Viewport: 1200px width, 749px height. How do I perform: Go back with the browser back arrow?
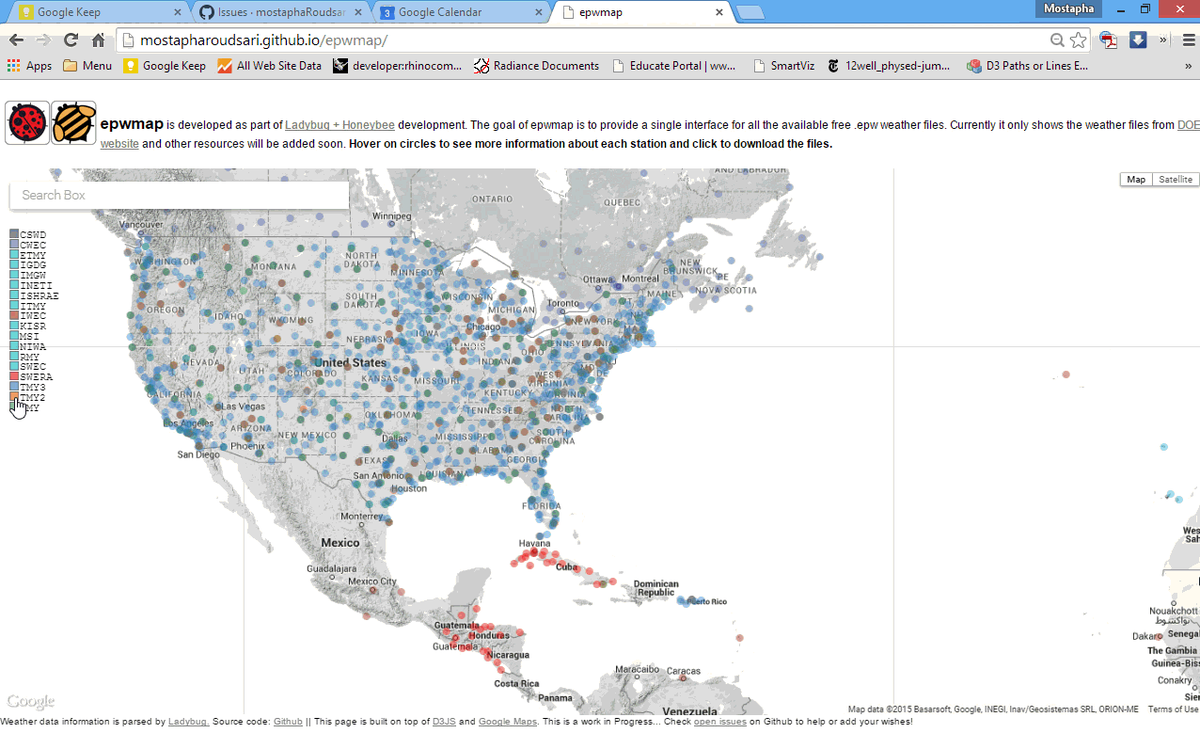(x=17, y=41)
